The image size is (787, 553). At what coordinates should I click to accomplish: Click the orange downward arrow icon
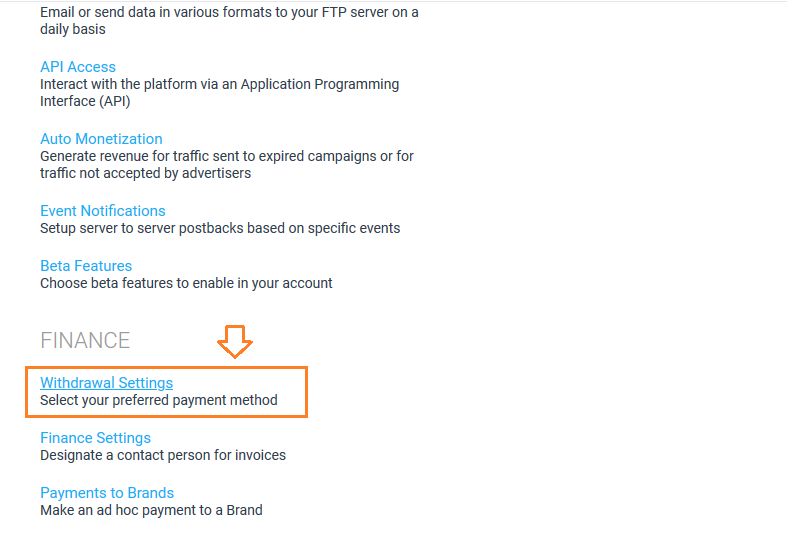tap(235, 342)
